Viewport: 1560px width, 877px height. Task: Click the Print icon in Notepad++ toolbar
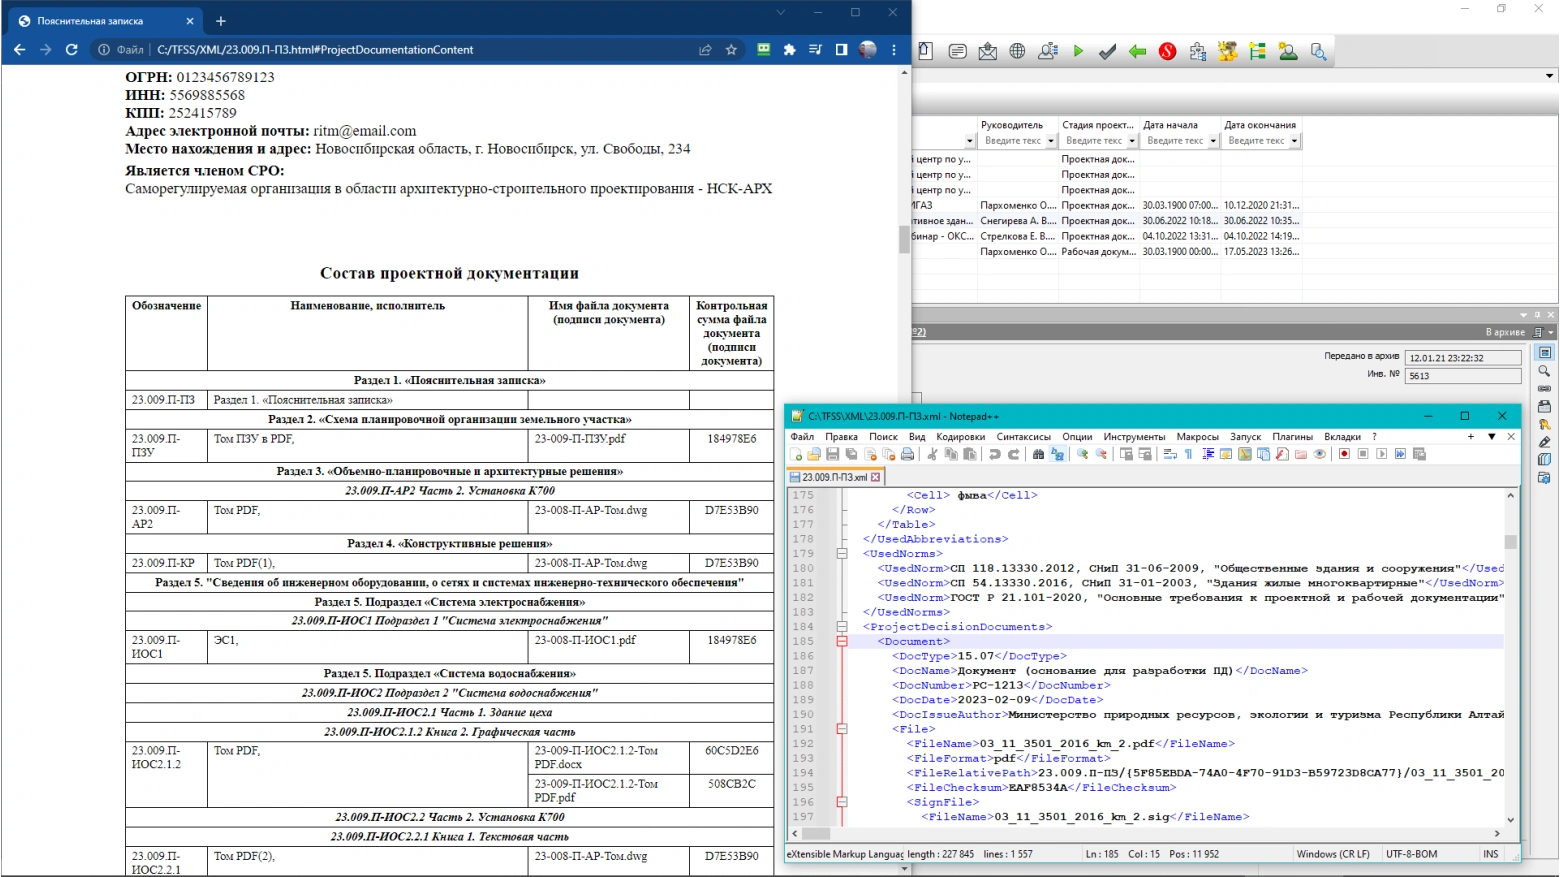click(x=907, y=454)
